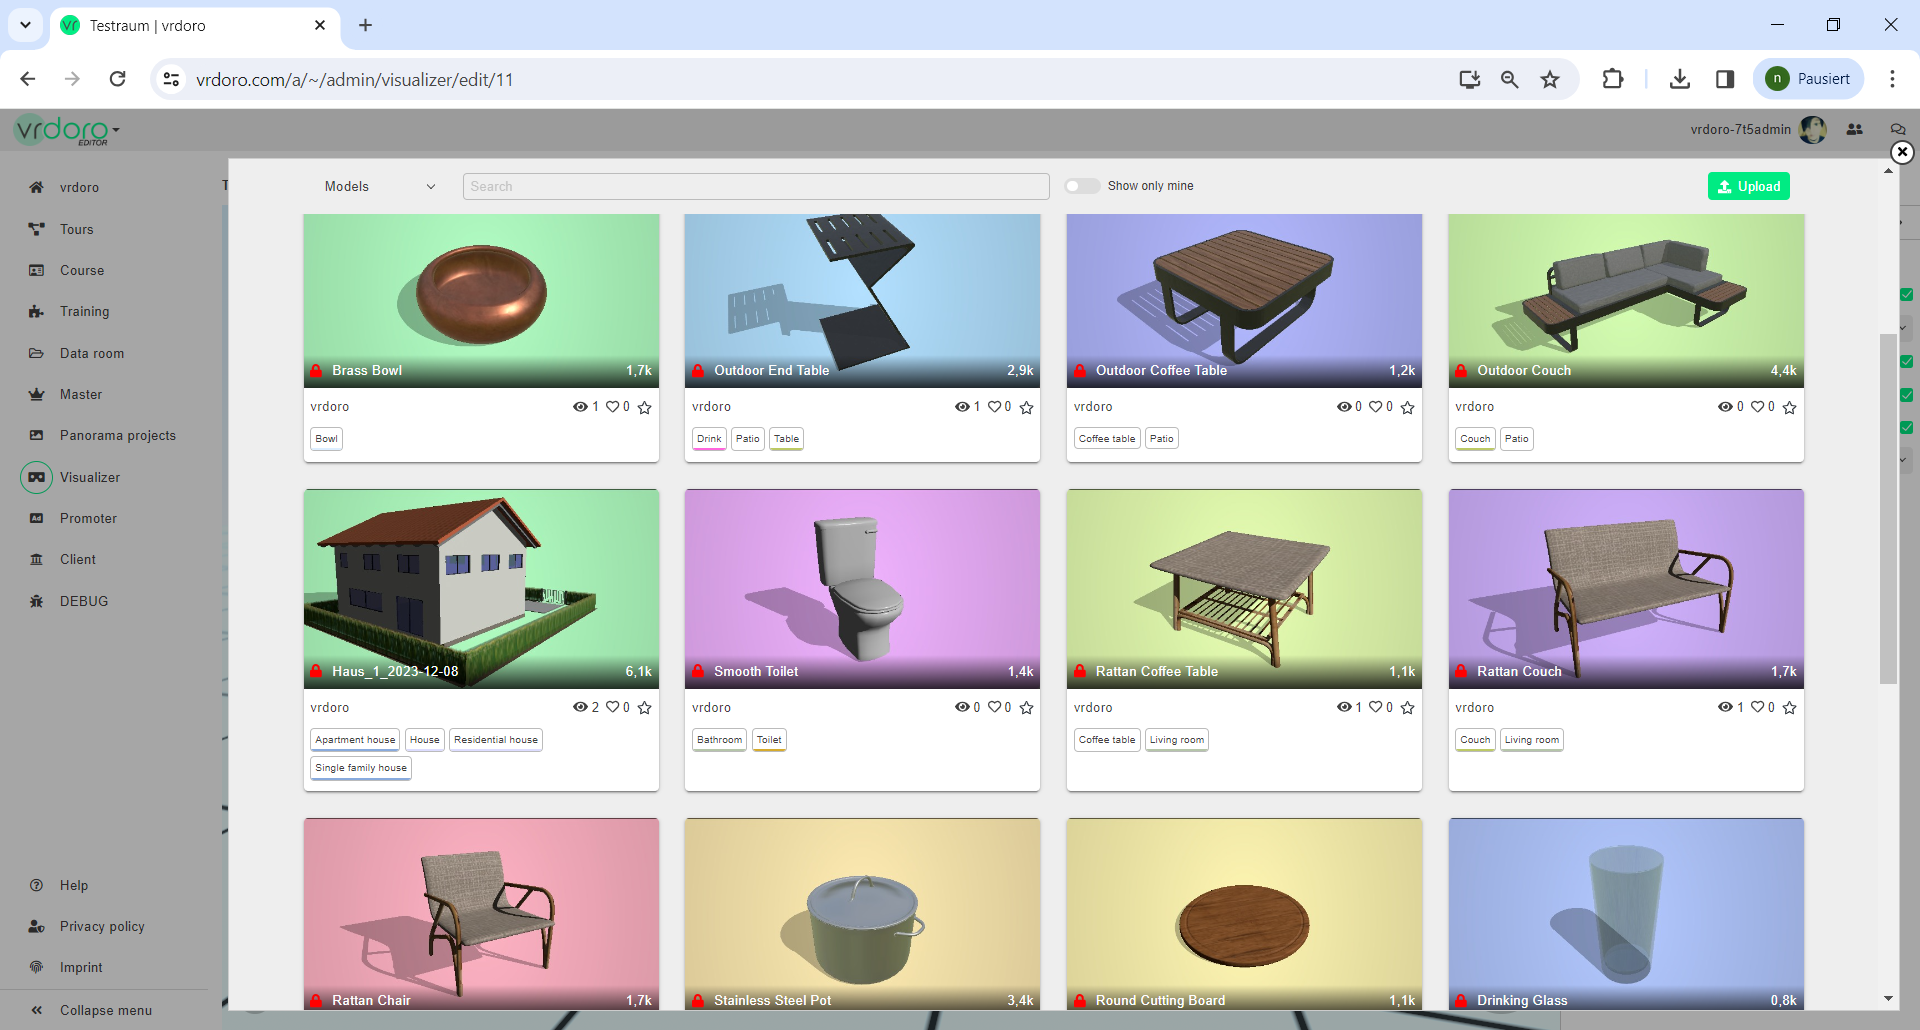
Task: Click the Visualizer VR goggles icon in sidebar
Action: 36,477
